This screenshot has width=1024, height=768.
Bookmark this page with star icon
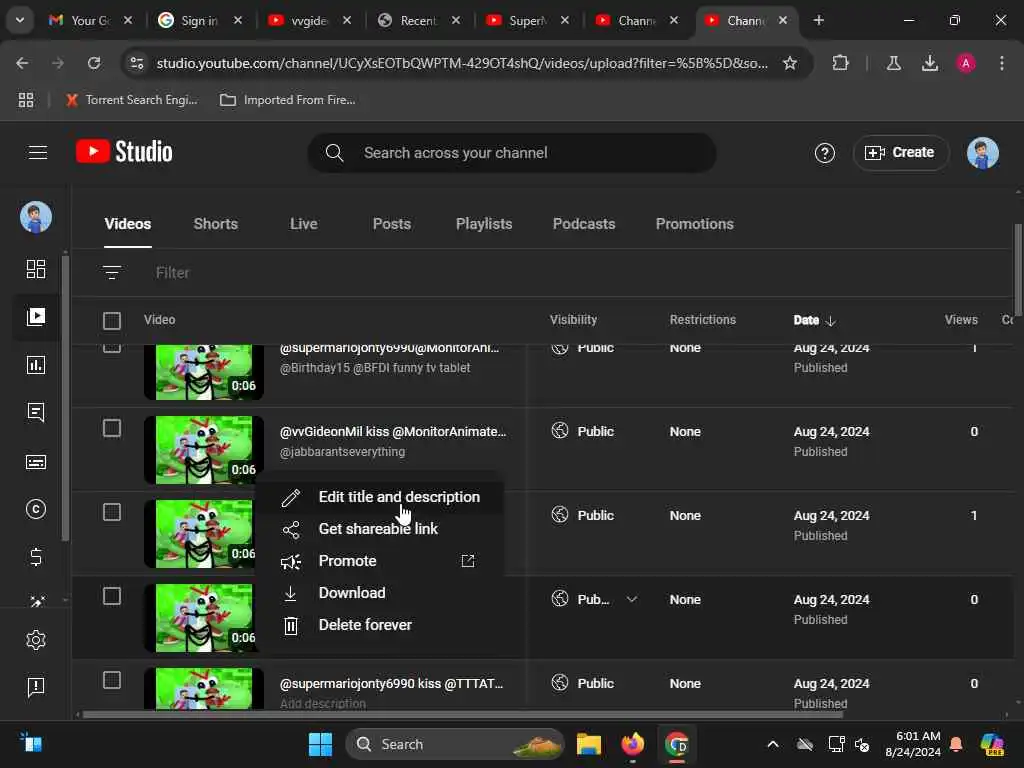[x=790, y=63]
